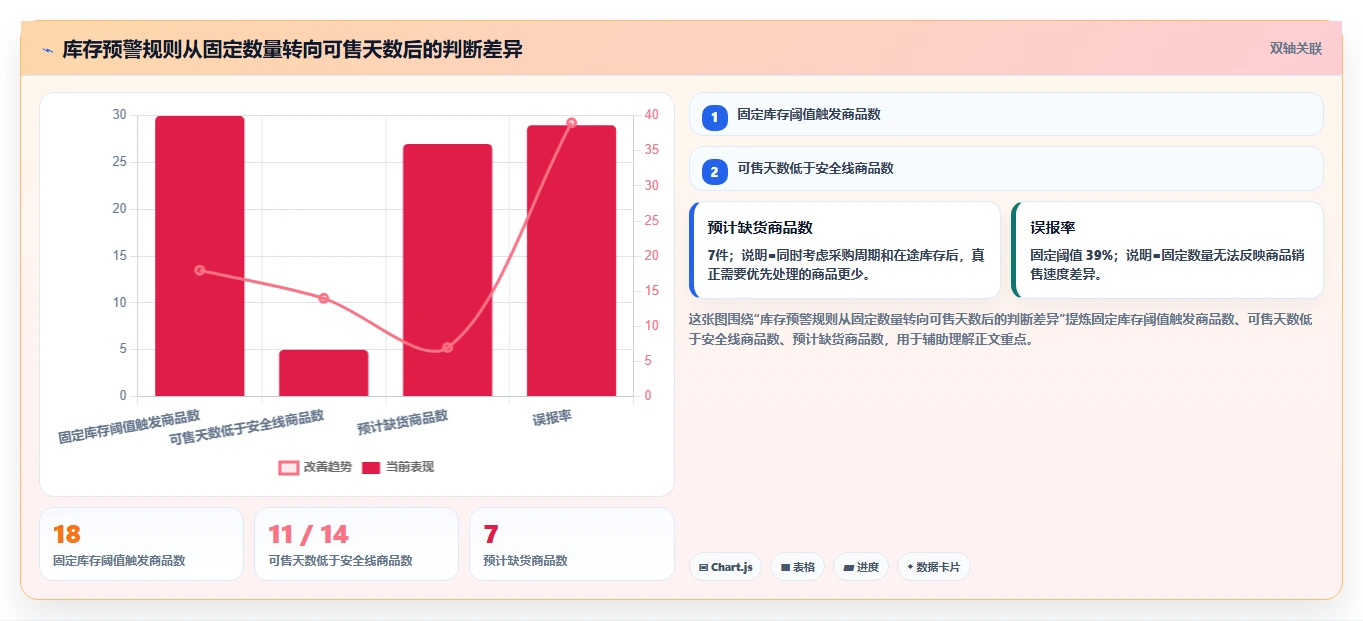This screenshot has width=1363, height=621.
Task: Click the x-axis label 预计缺货商品数
Action: tap(403, 423)
